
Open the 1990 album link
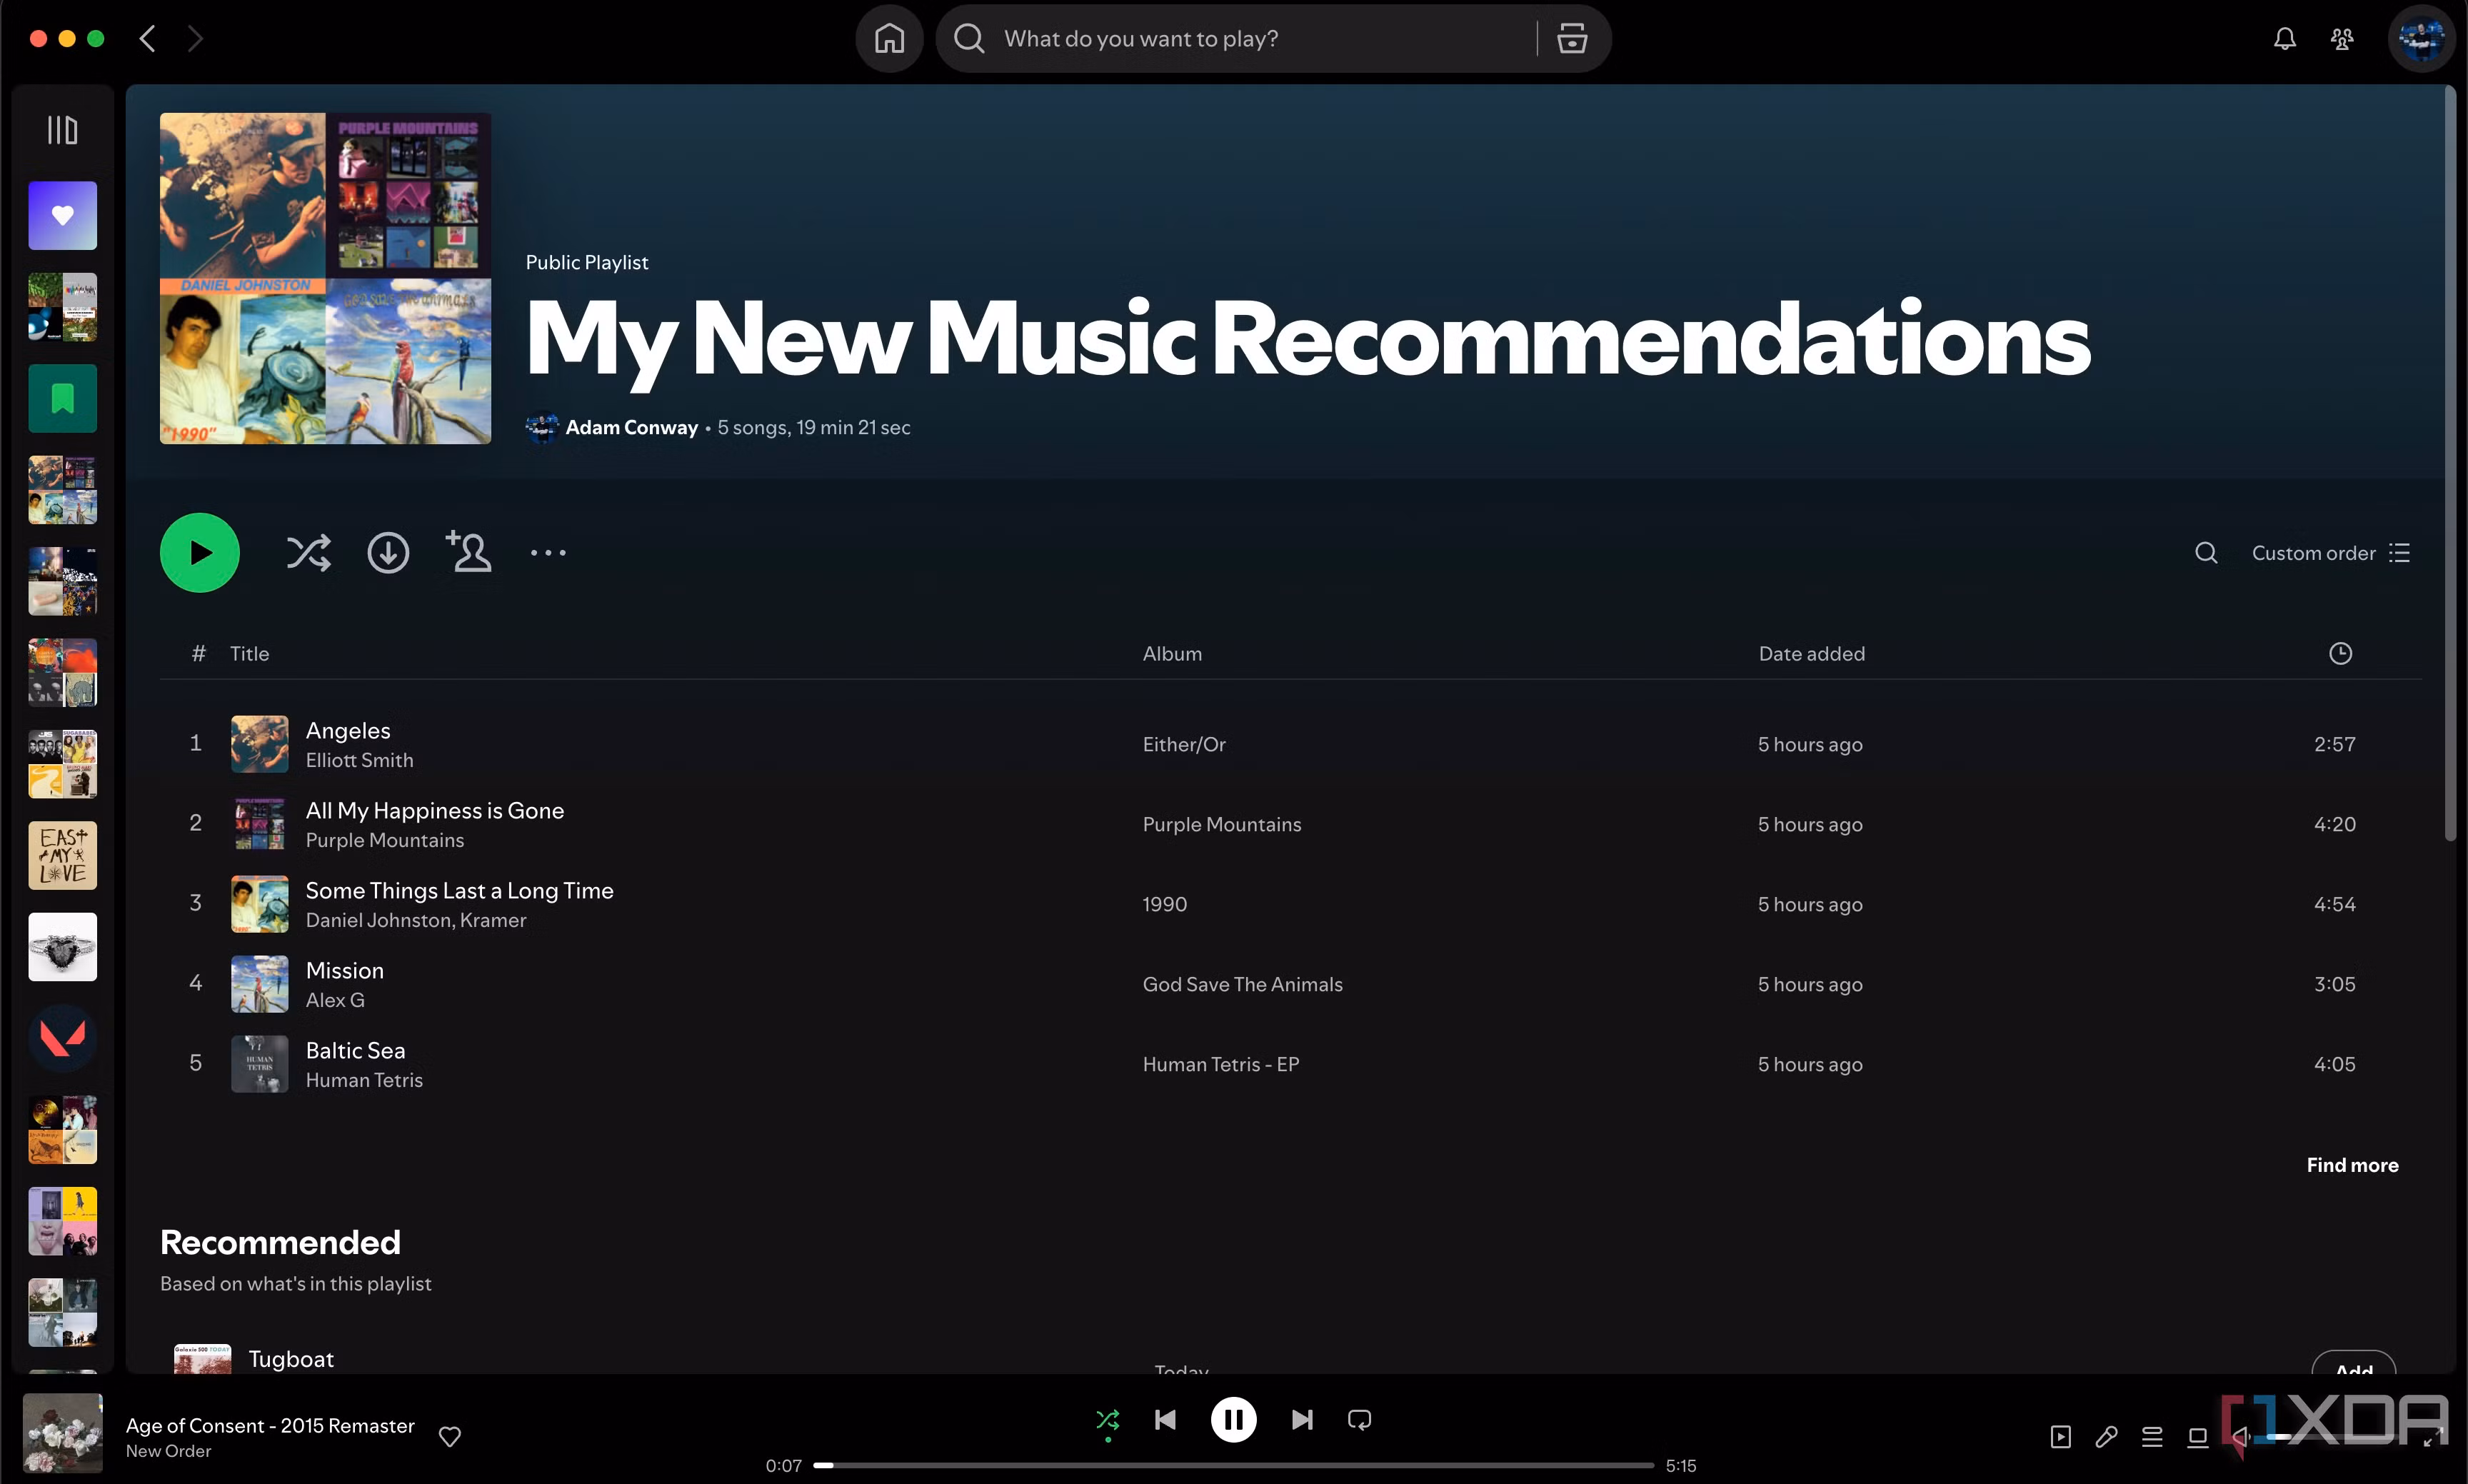pos(1164,904)
